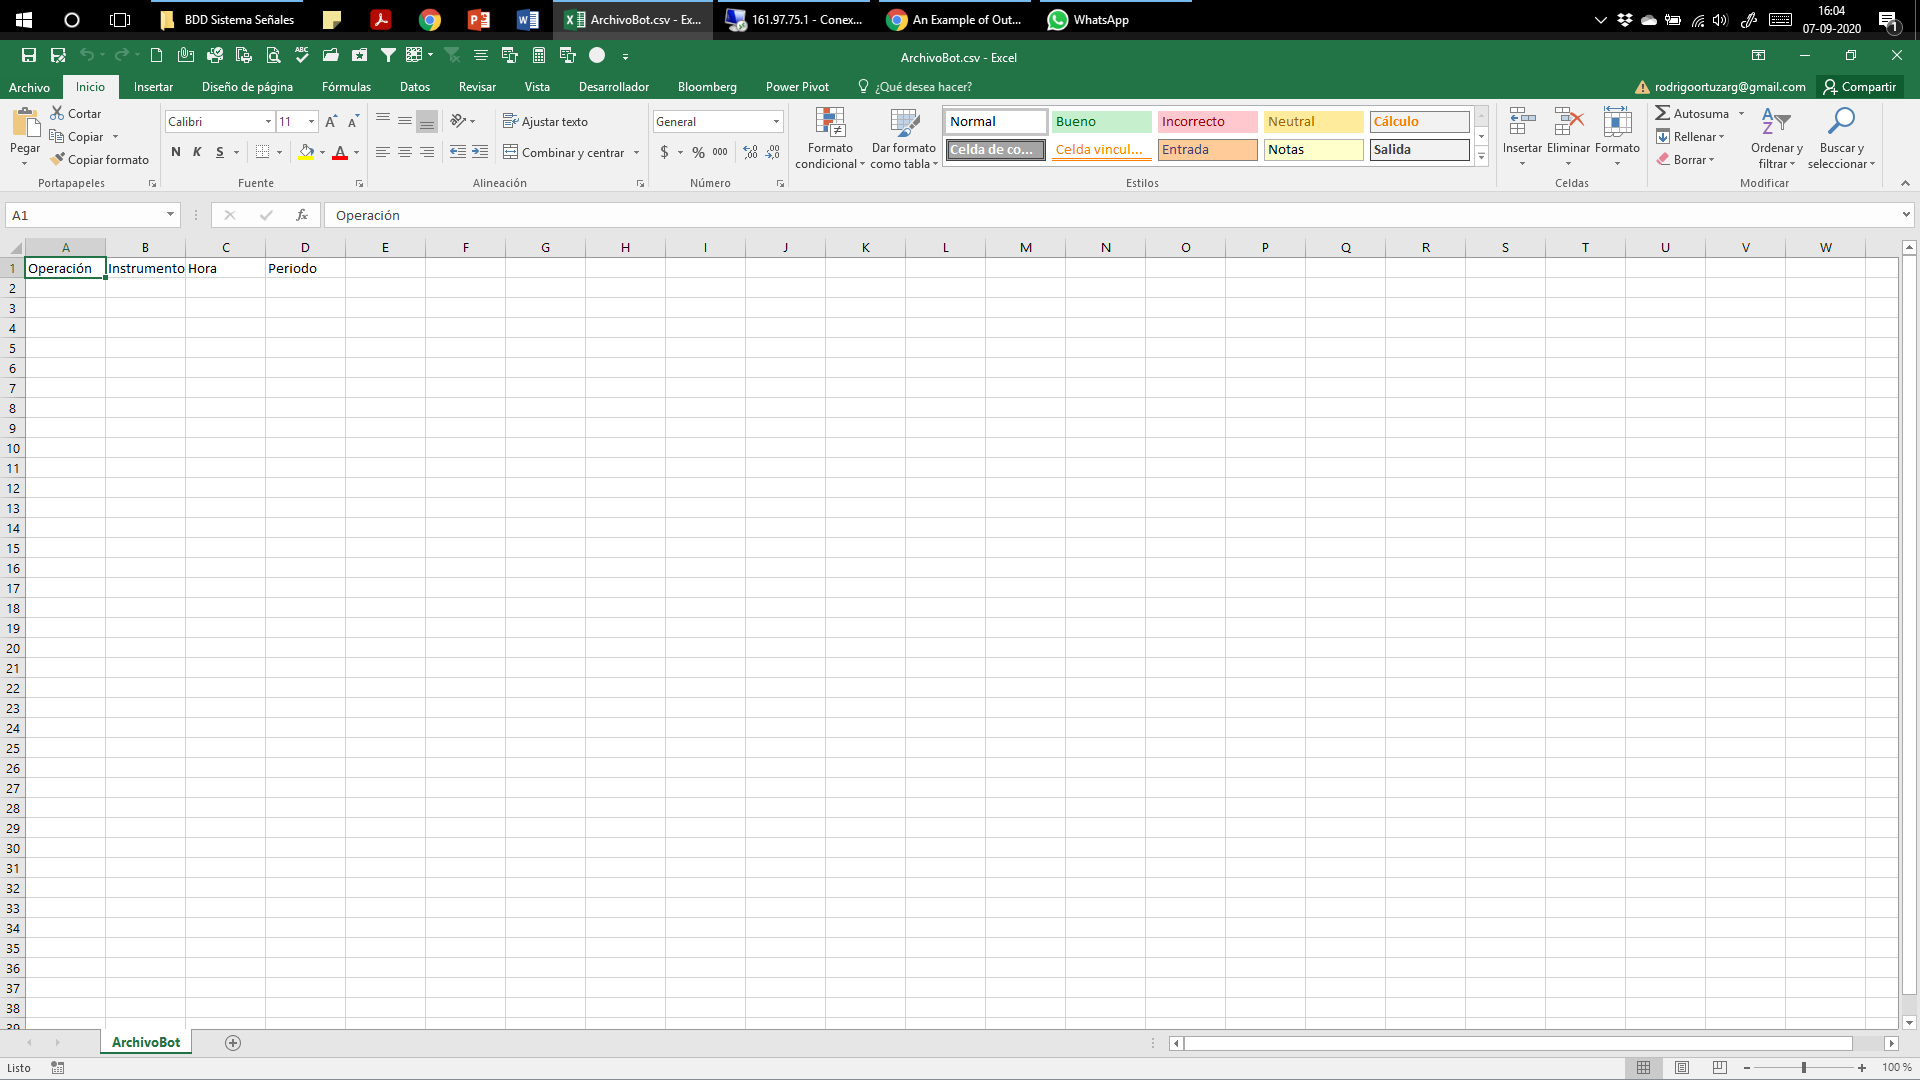
Task: Click the Paste (Pegar) clipboard icon
Action: tap(25, 123)
